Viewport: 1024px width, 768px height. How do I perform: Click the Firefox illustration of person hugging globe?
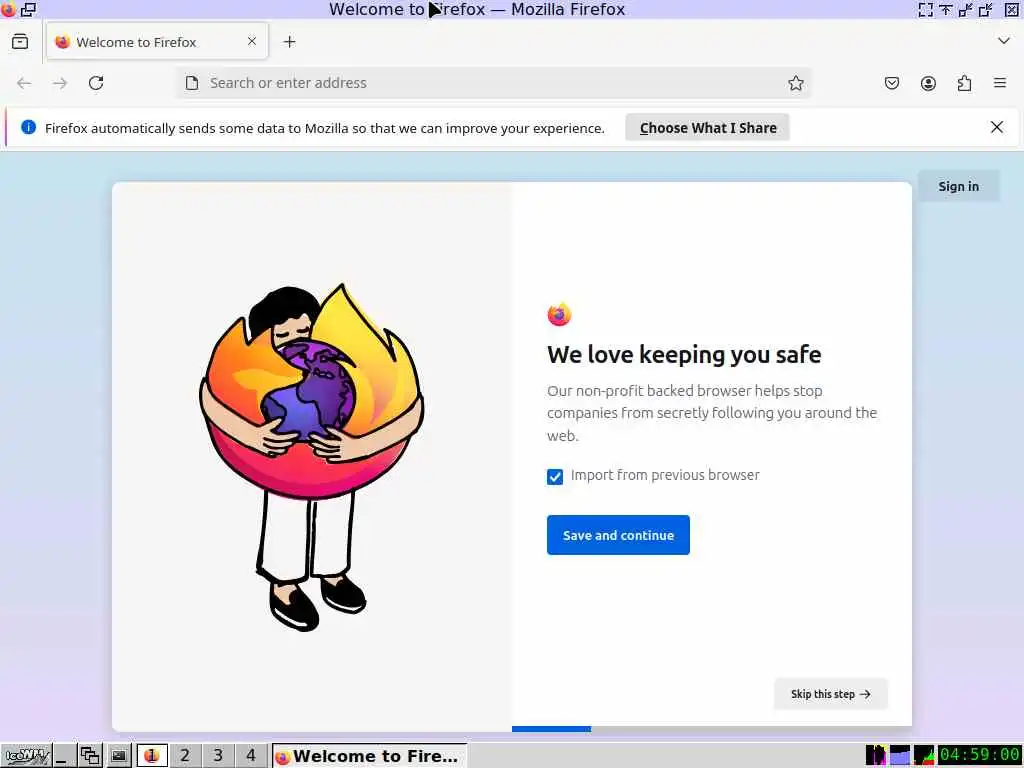[x=312, y=456]
